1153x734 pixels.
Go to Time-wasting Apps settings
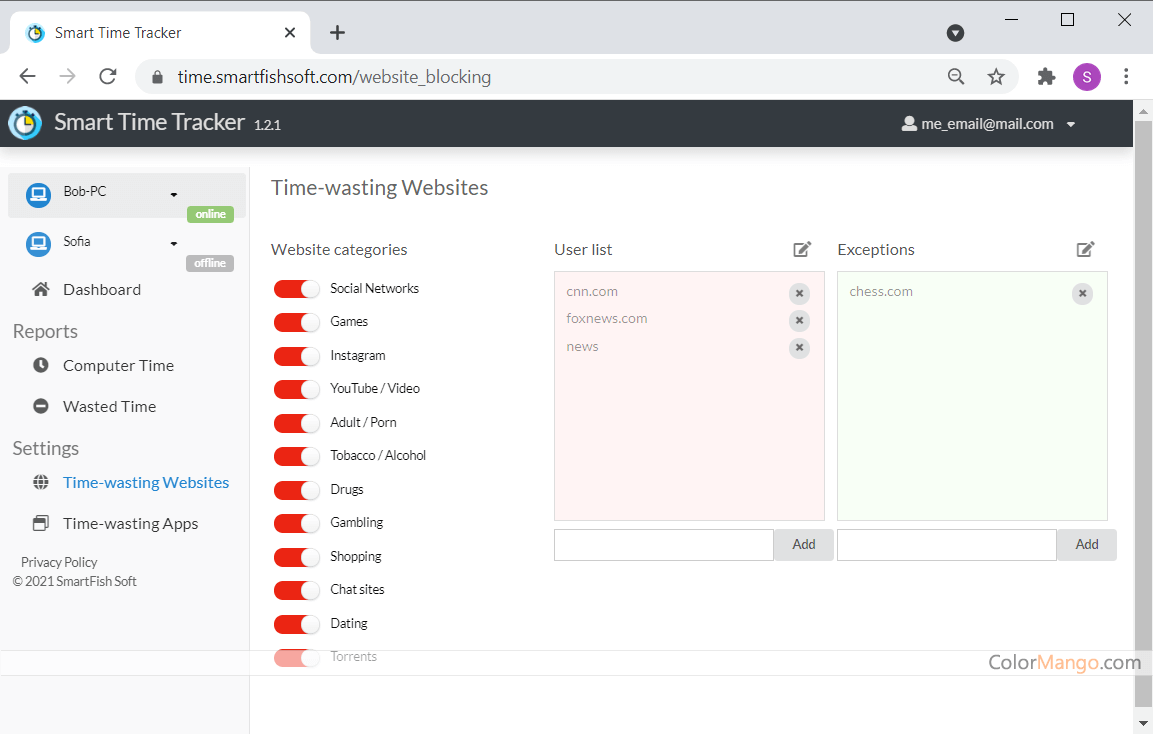coord(130,523)
